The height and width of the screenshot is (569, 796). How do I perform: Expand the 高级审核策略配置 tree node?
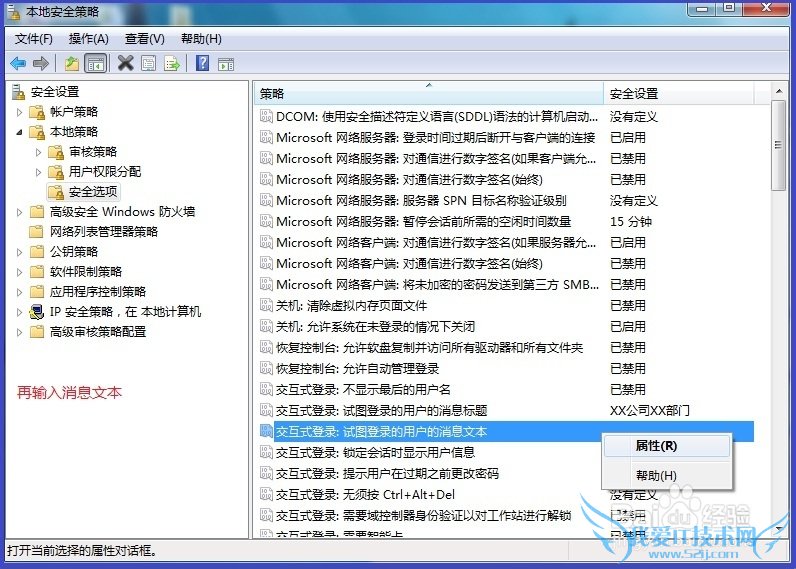19,332
